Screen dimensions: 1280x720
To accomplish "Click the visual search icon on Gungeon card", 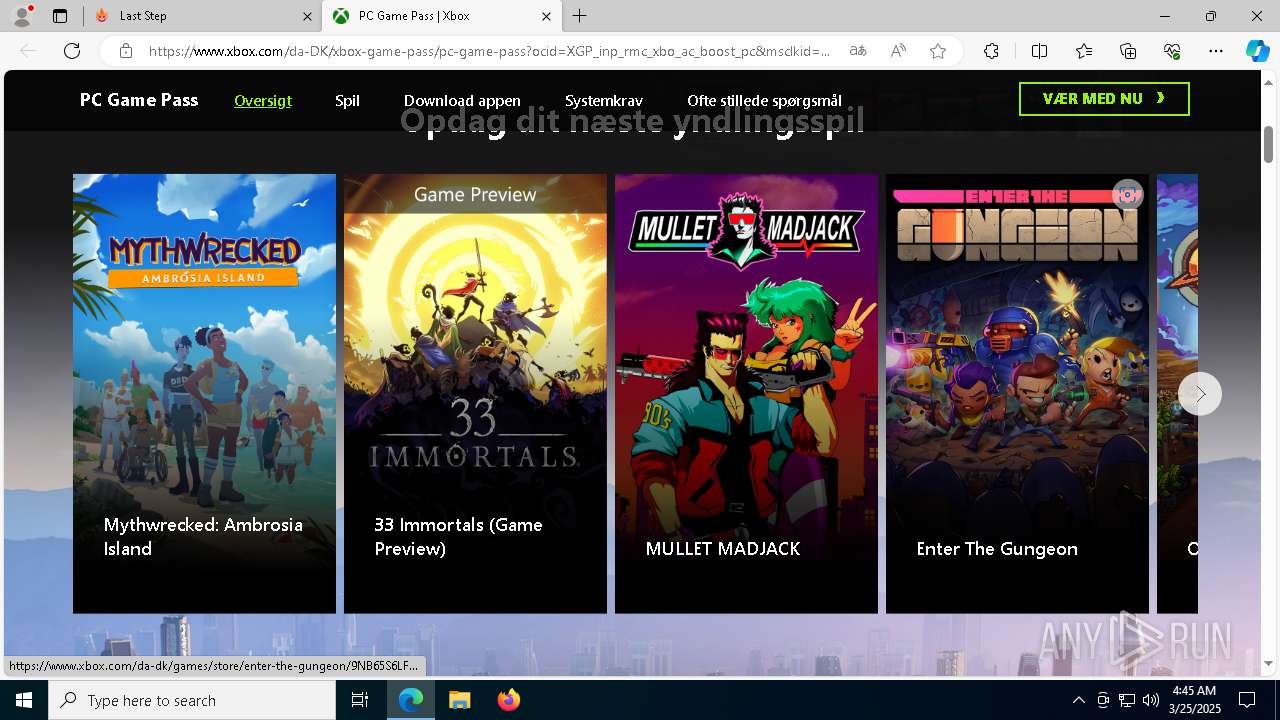I will tap(1127, 195).
